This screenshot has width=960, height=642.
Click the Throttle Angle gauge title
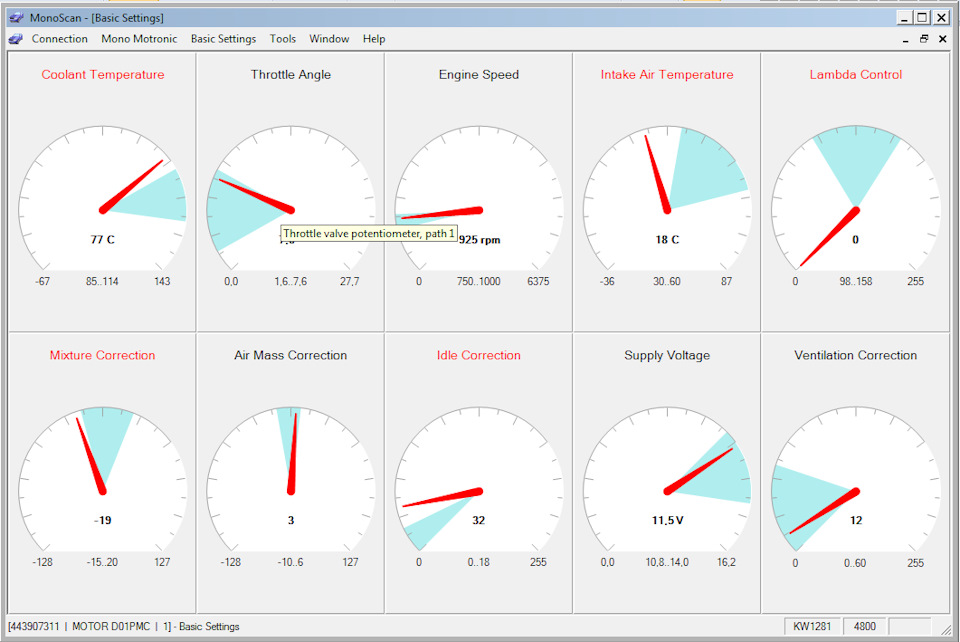[x=291, y=75]
